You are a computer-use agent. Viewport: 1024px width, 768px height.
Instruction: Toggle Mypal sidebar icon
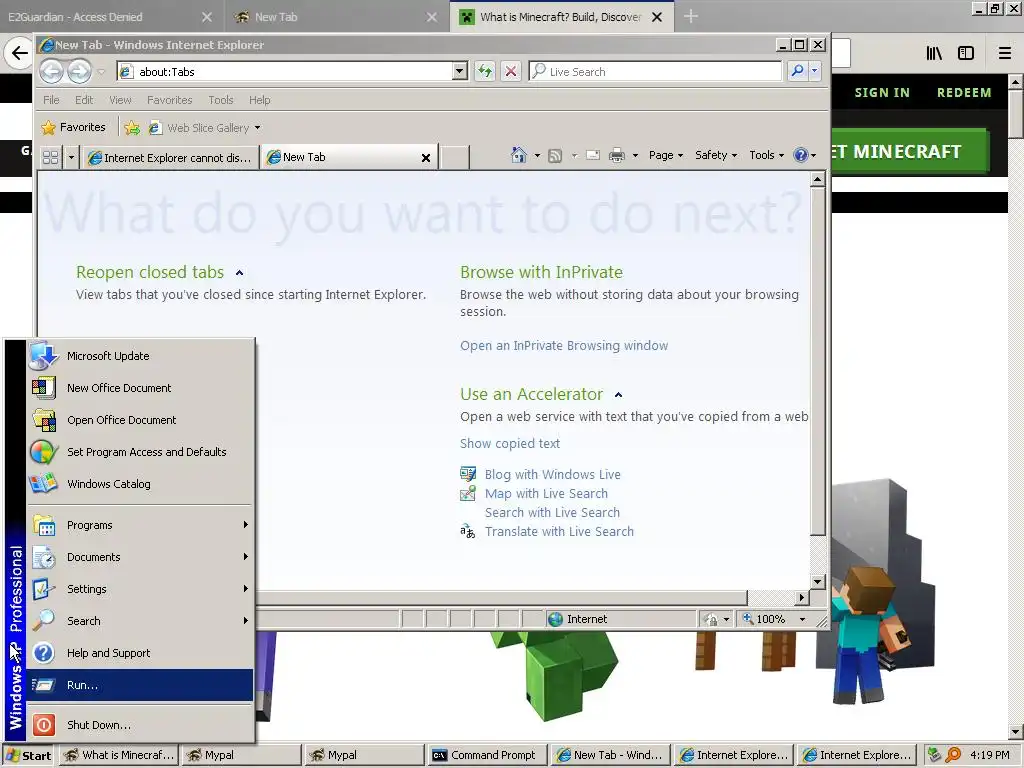pyautogui.click(x=966, y=54)
